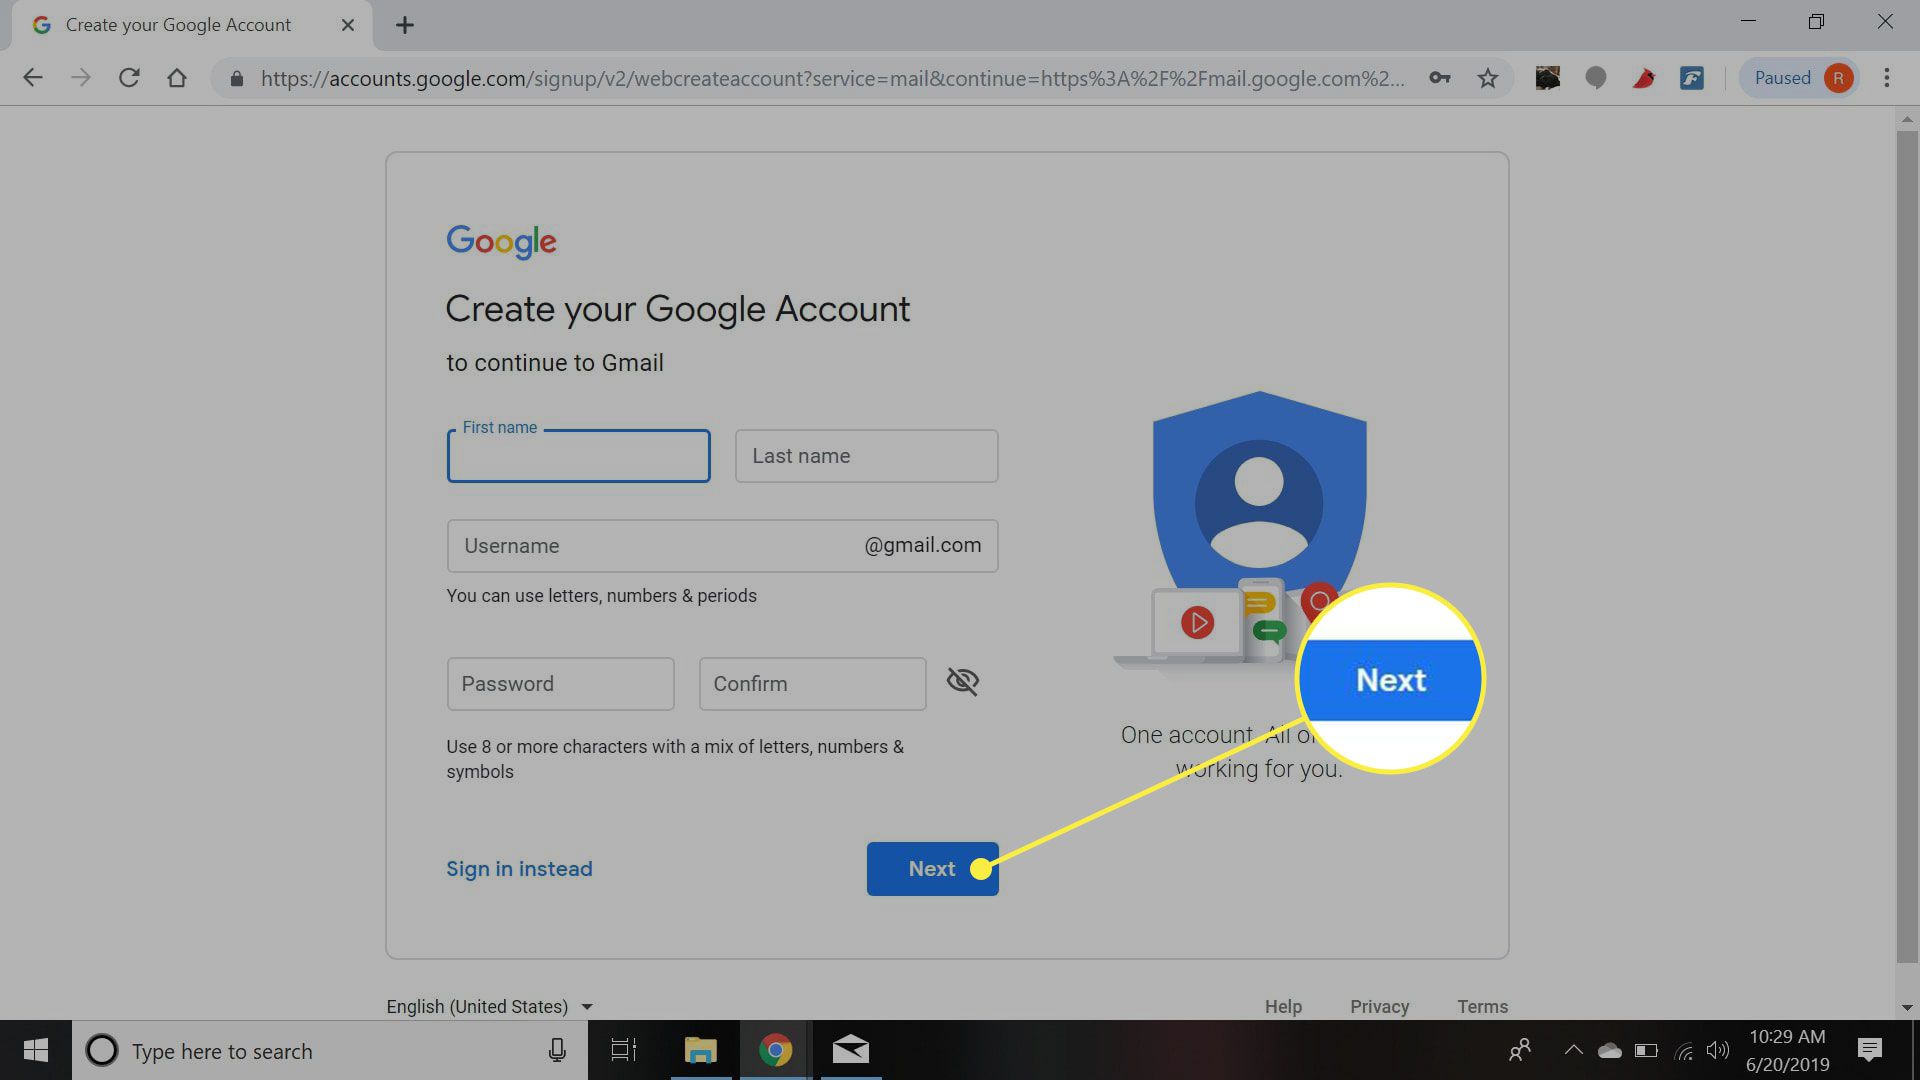The width and height of the screenshot is (1920, 1080).
Task: Go back using browser back arrow
Action: [x=33, y=78]
